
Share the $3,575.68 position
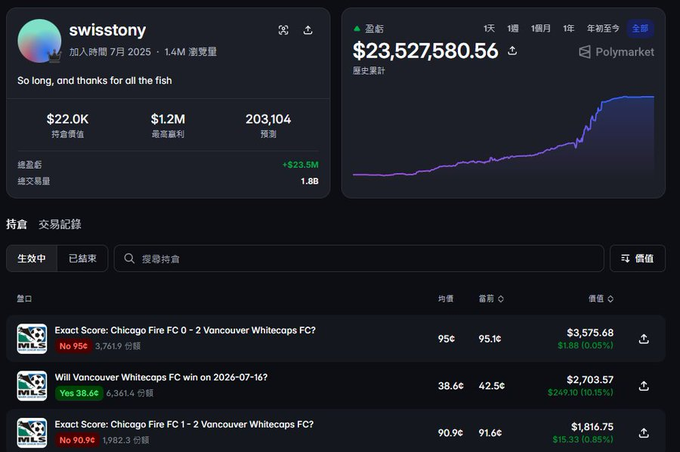pyautogui.click(x=644, y=339)
